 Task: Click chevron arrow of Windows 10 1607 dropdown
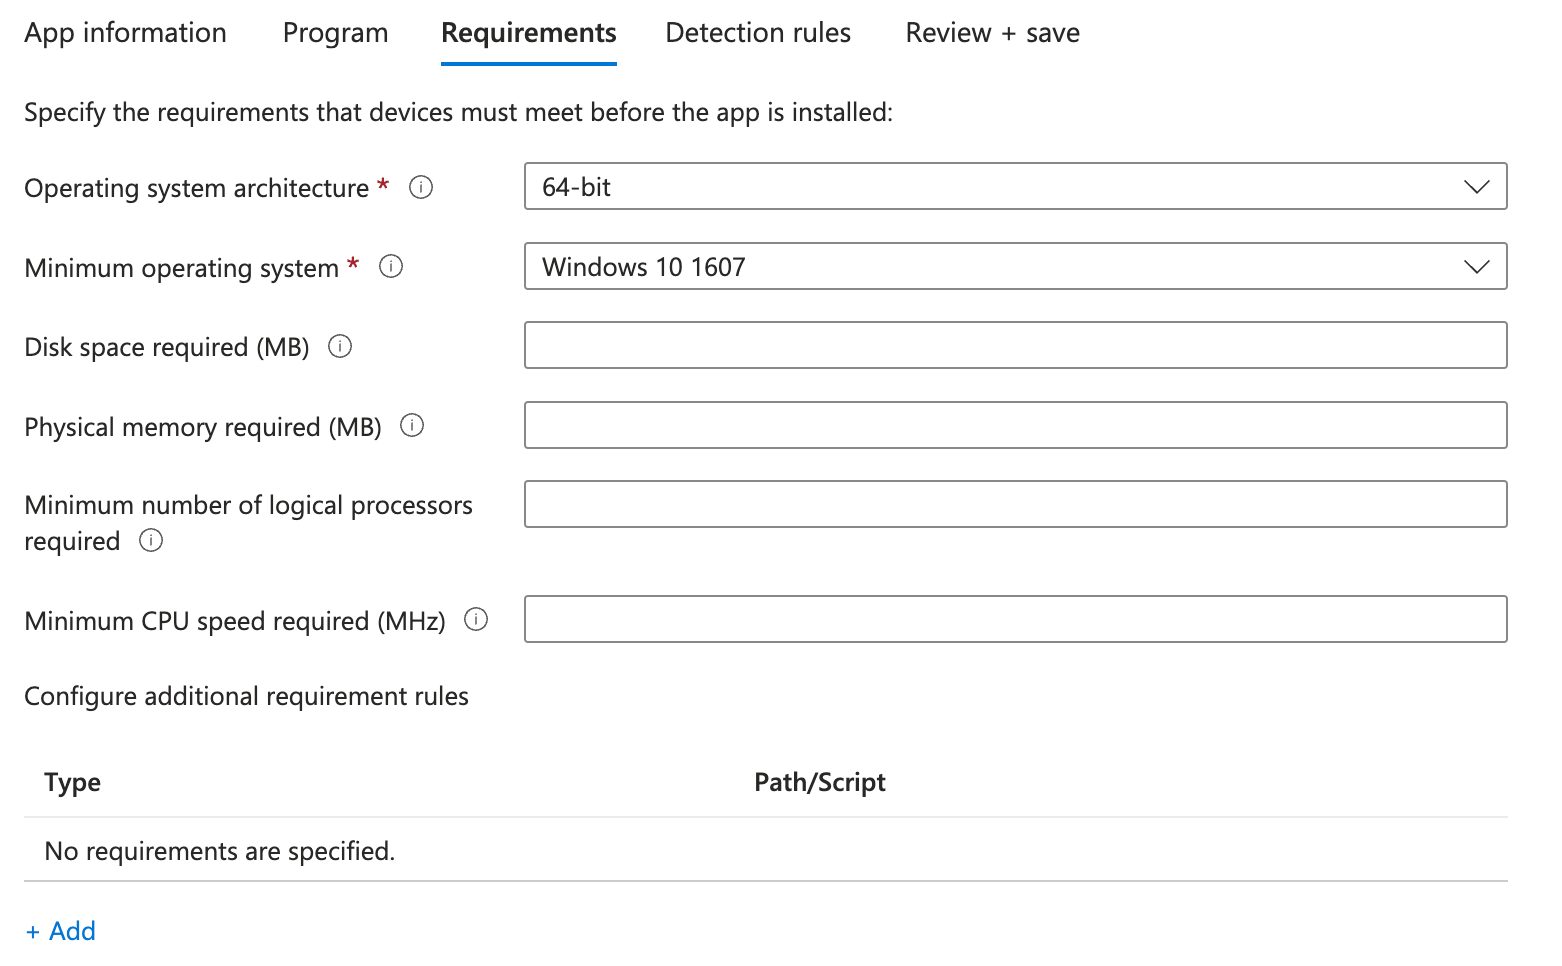pyautogui.click(x=1476, y=267)
